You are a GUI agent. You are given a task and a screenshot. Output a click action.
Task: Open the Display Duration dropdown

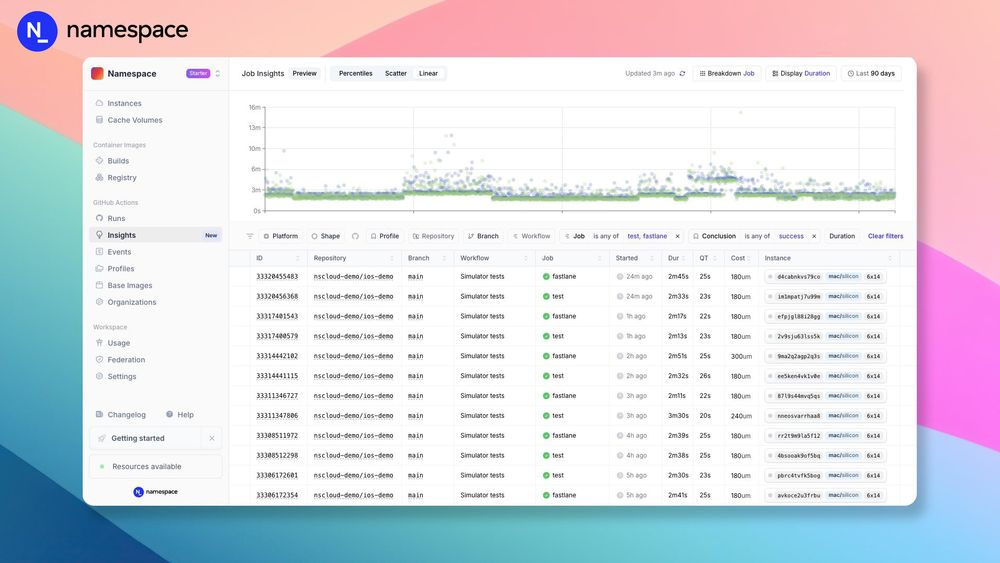click(800, 73)
